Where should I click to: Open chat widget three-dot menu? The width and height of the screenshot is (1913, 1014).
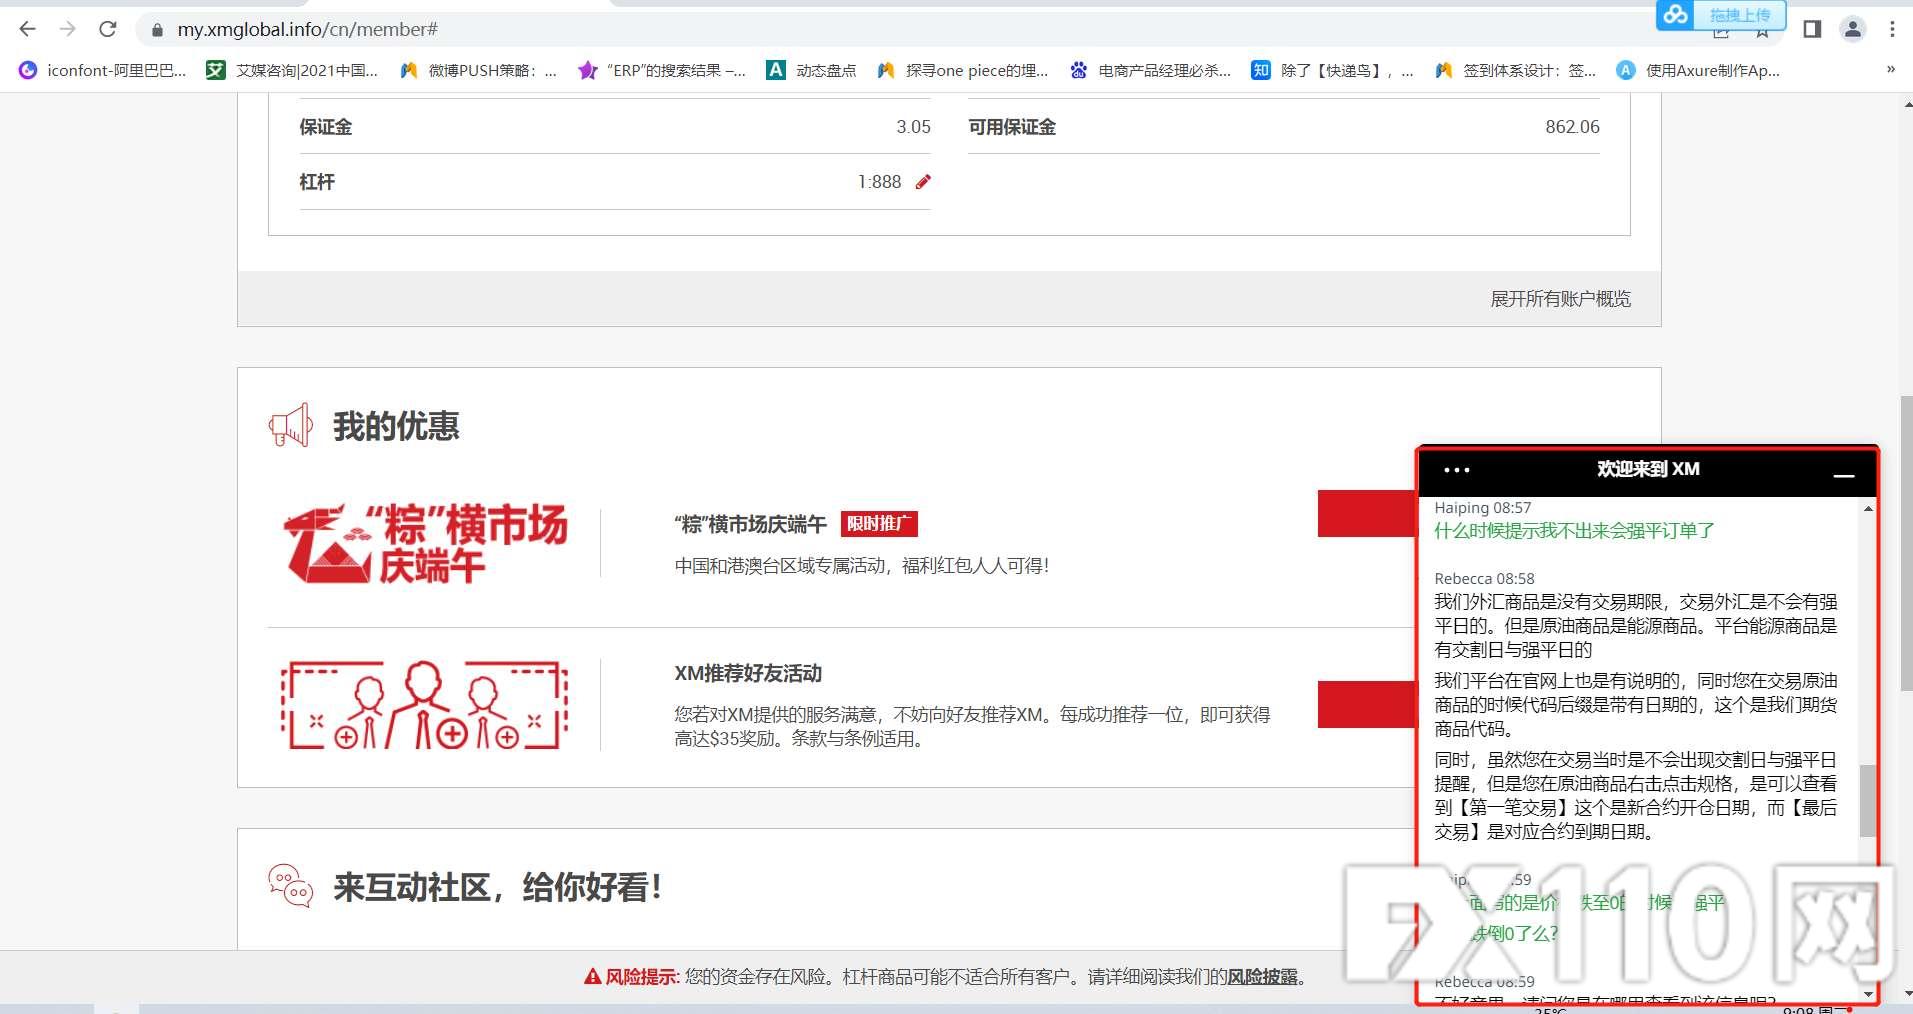tap(1457, 470)
